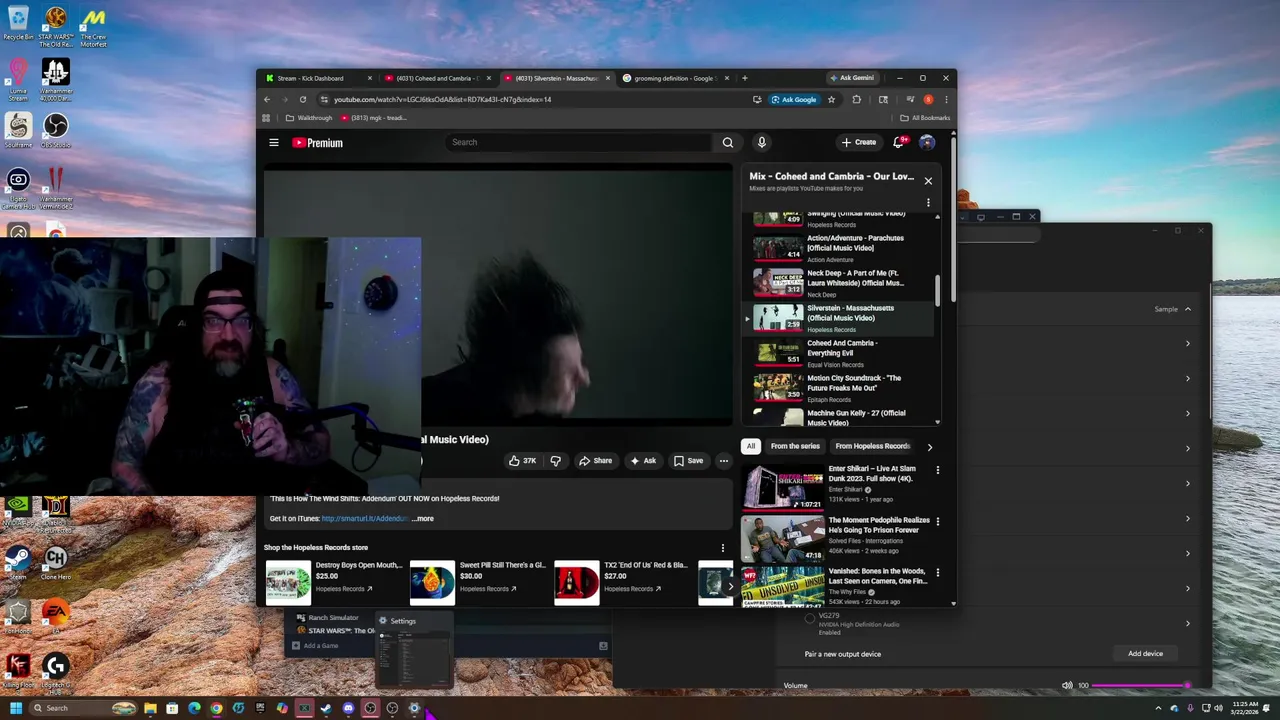Expand description with ...more
The width and height of the screenshot is (1280, 720).
coord(423,518)
